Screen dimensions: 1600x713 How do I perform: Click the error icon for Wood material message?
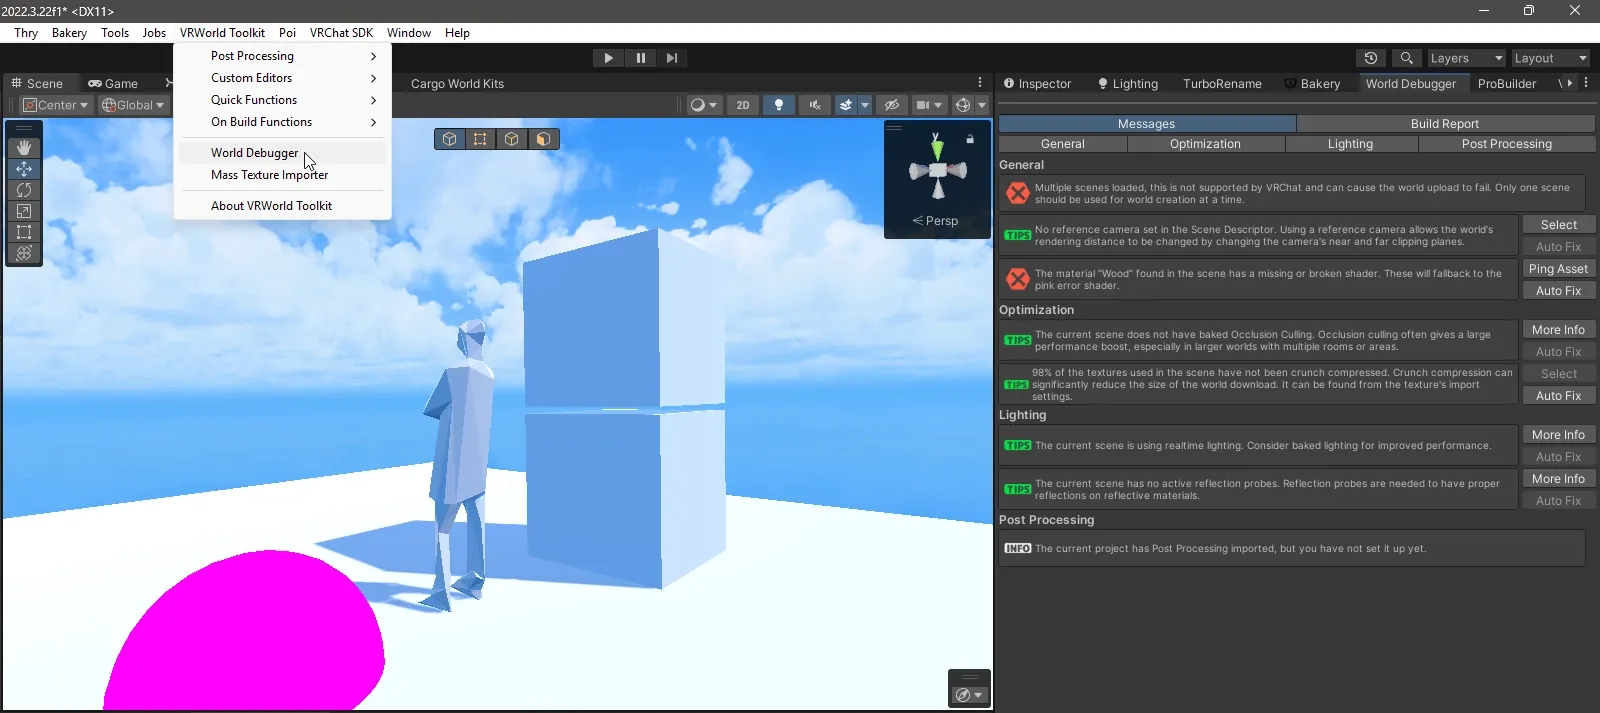click(1018, 279)
